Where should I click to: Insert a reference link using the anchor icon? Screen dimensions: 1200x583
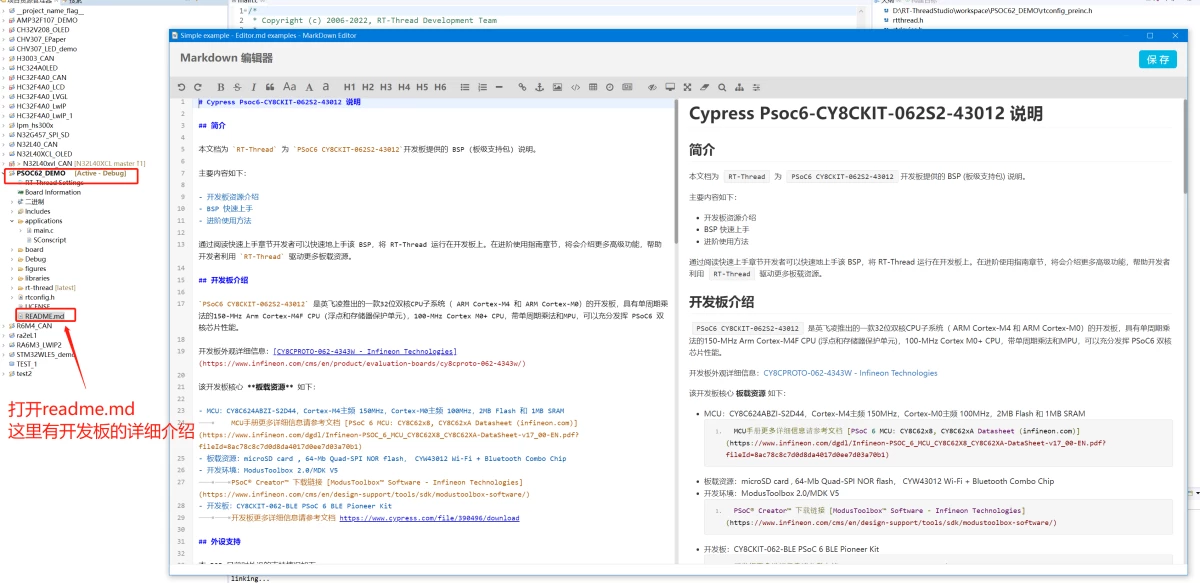540,87
